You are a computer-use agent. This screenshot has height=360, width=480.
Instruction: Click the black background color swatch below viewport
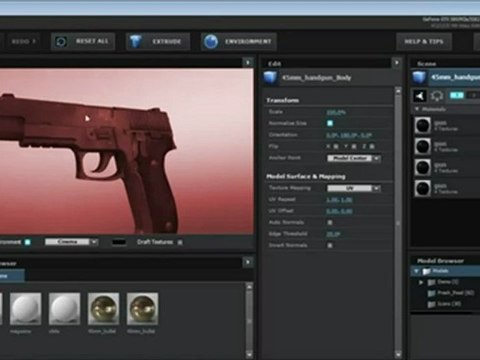coord(119,242)
